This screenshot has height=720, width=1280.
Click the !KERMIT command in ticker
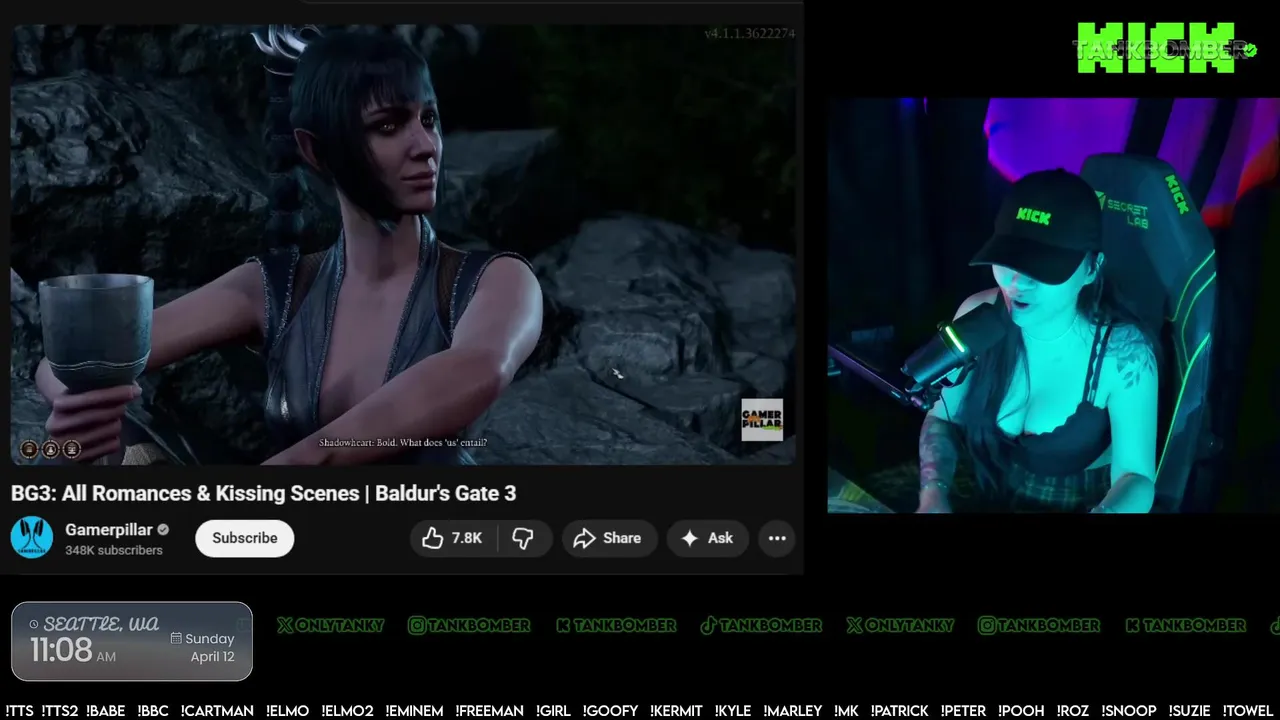(x=676, y=711)
